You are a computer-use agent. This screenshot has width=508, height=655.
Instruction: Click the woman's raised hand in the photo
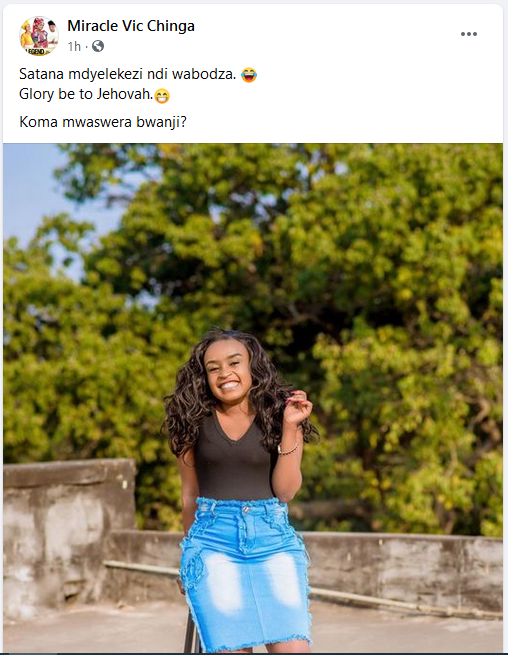[297, 407]
